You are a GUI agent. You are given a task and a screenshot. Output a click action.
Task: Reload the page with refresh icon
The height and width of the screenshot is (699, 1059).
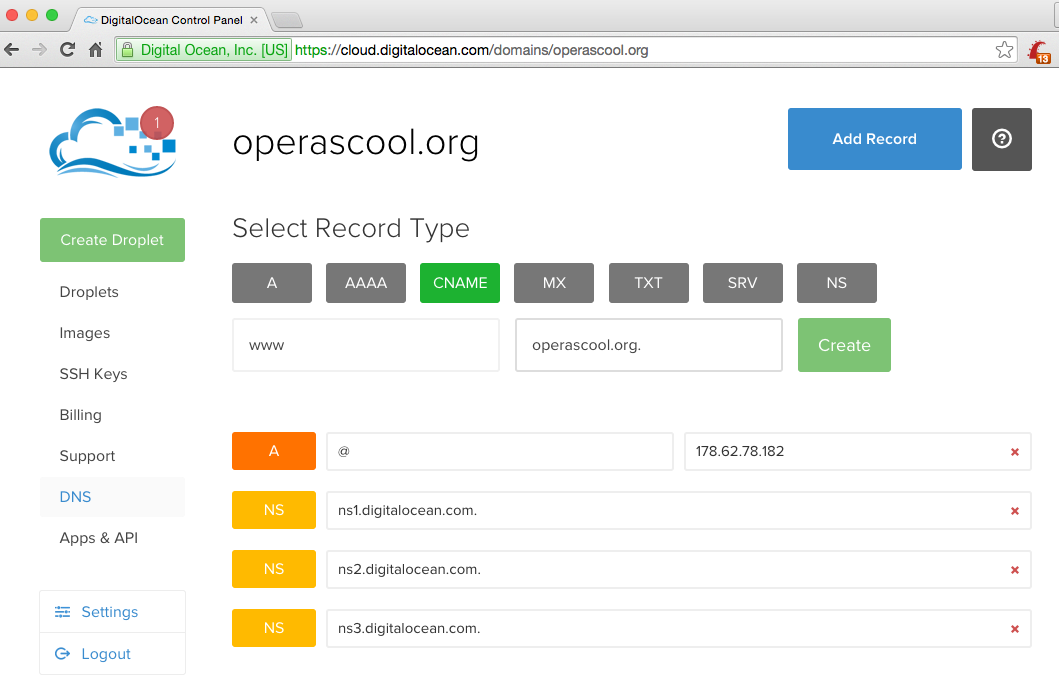[x=67, y=49]
